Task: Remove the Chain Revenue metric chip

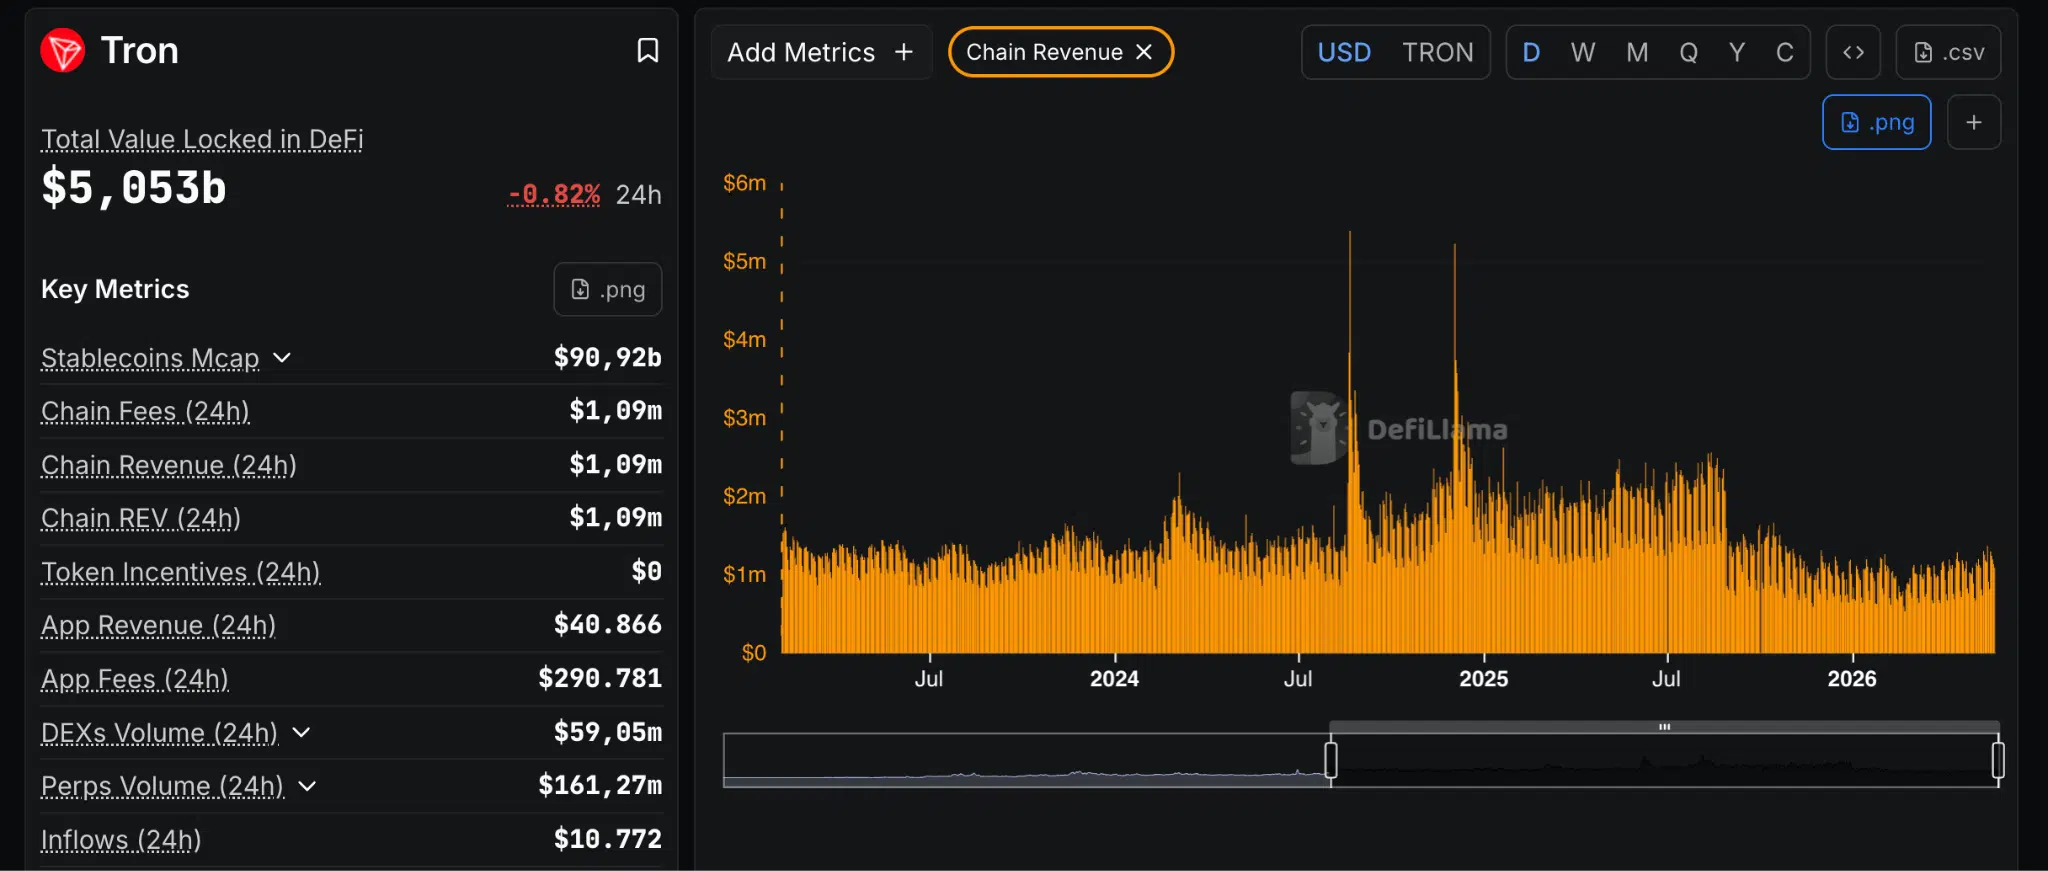Action: (1144, 52)
